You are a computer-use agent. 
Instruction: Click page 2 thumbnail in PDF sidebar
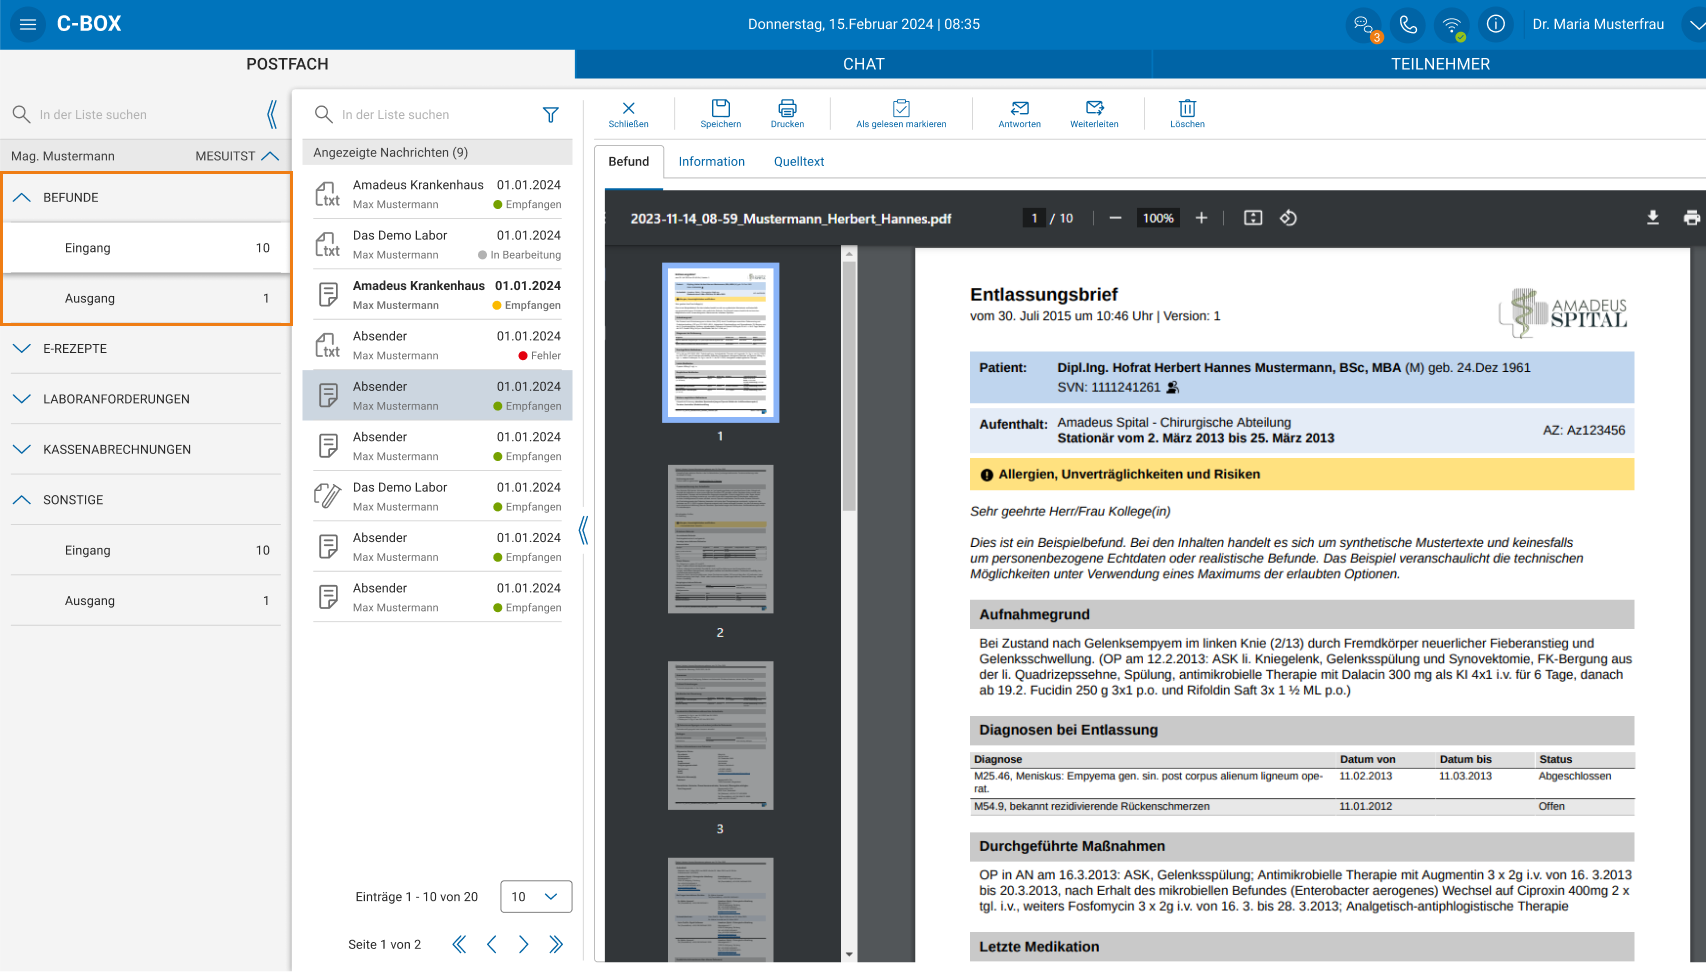720,539
